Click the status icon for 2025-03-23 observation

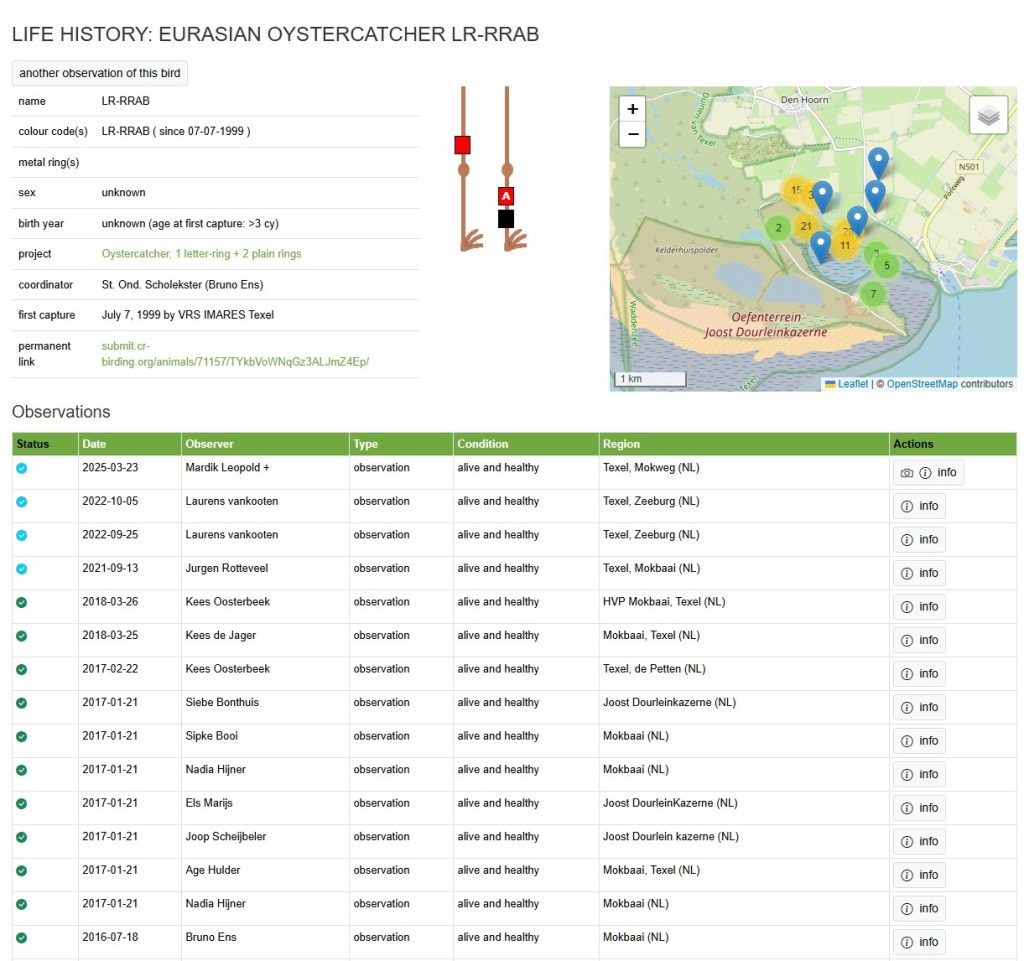coord(22,468)
